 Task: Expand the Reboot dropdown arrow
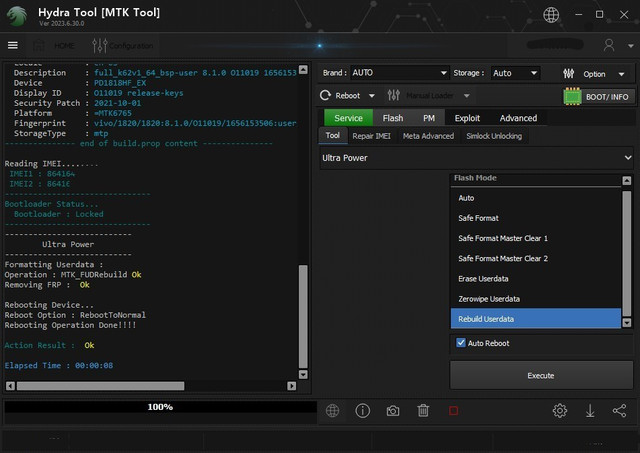371,96
